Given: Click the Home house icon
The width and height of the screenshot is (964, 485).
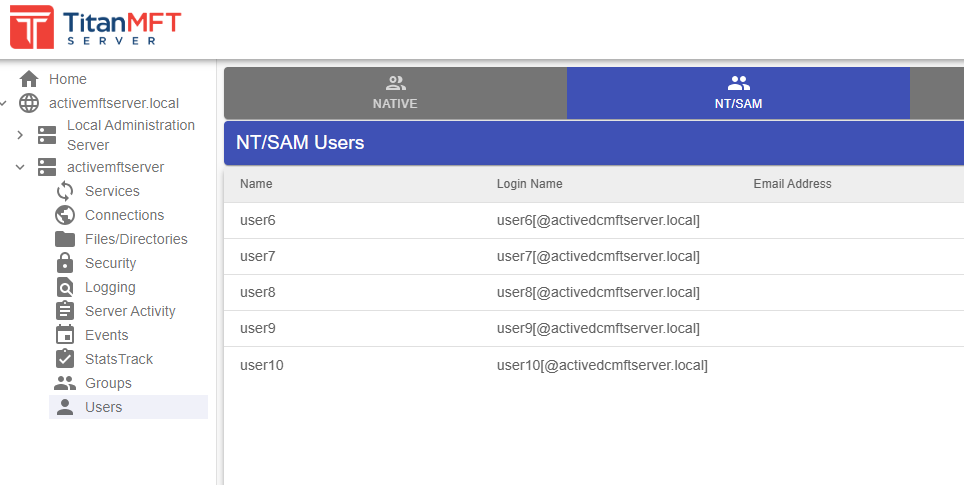Looking at the screenshot, I should [x=29, y=79].
